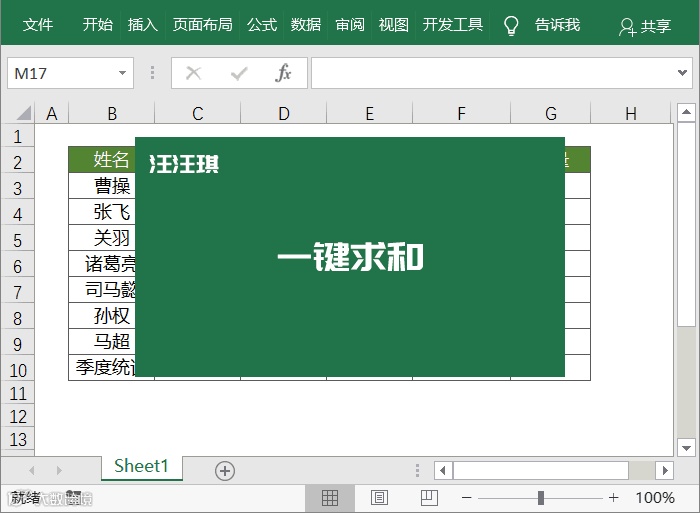Click the vertical scrollbar up arrow
Screen dimensions: 700x513
coord(686,112)
